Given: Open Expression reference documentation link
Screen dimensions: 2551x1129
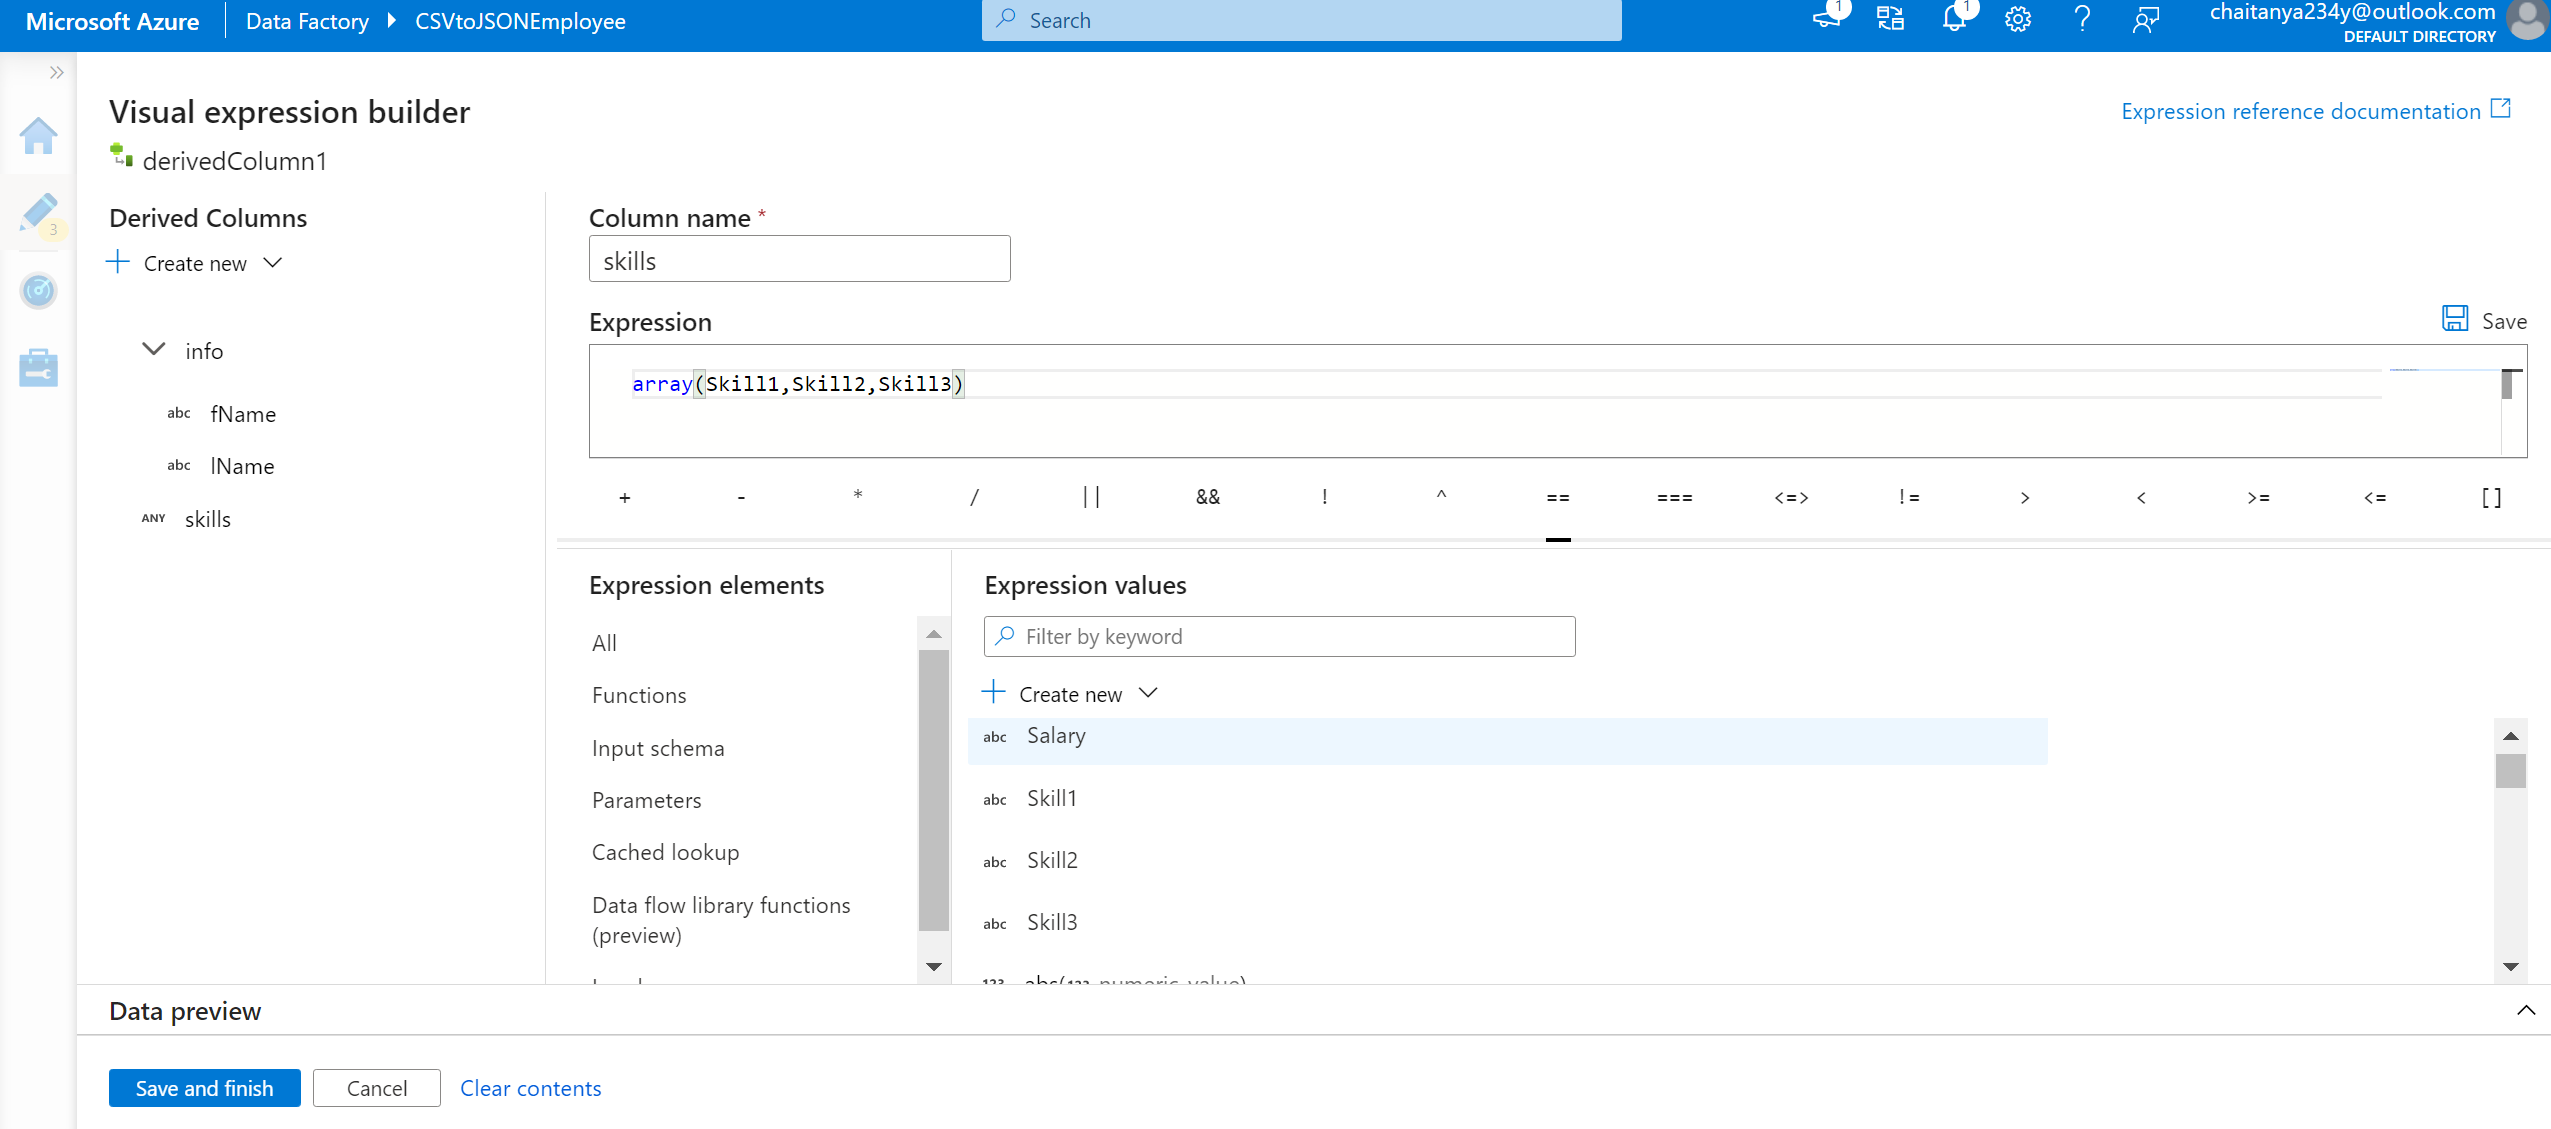Looking at the screenshot, I should (2300, 112).
